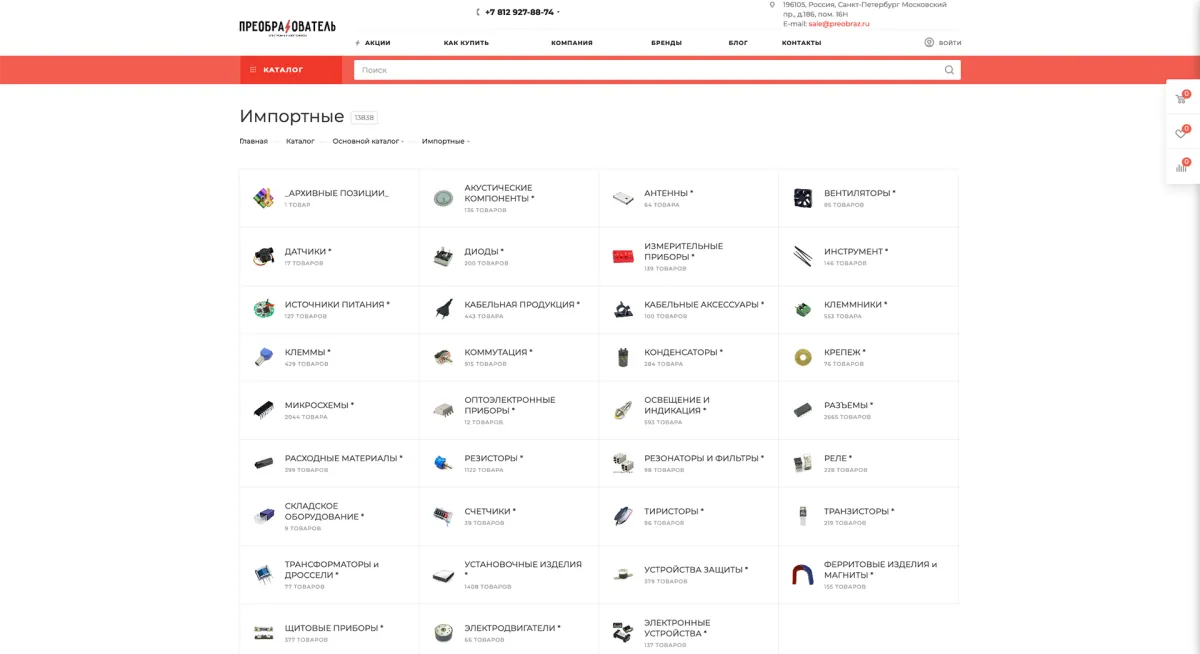Open Расходные материалы category link
Screen dimensions: 1200x654
[x=343, y=458]
